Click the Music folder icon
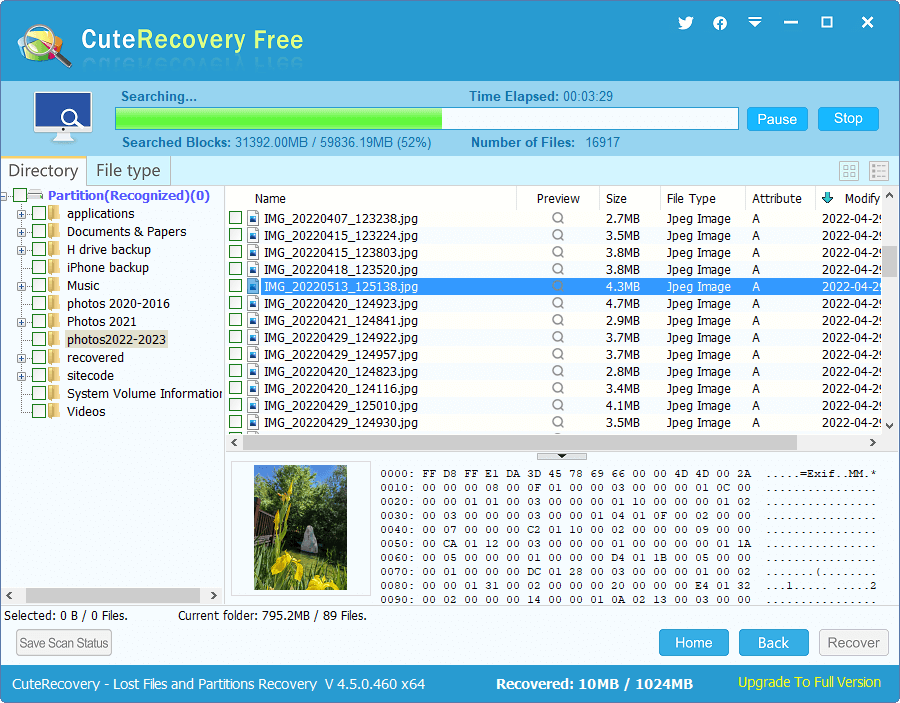900x703 pixels. [54, 285]
